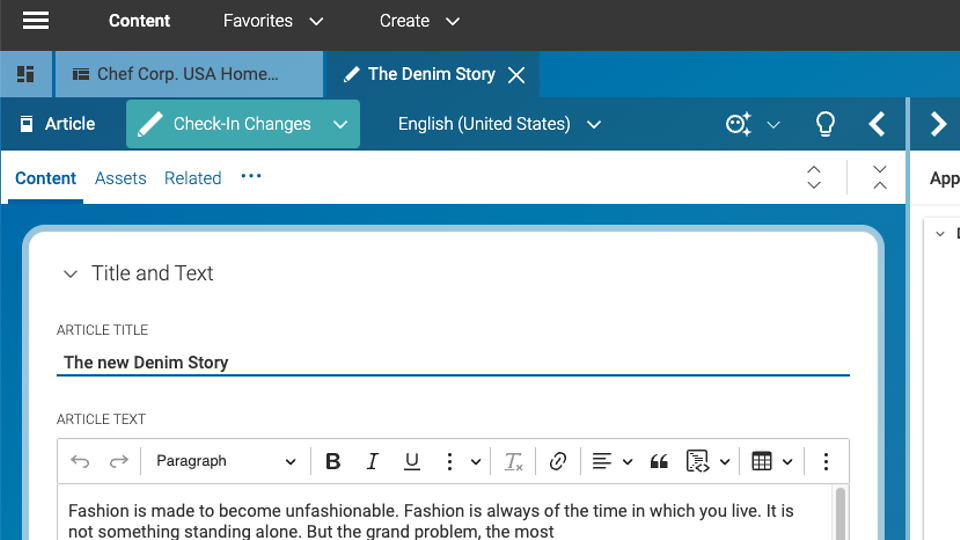This screenshot has height=540, width=960.
Task: Click into the article text body
Action: [445, 513]
